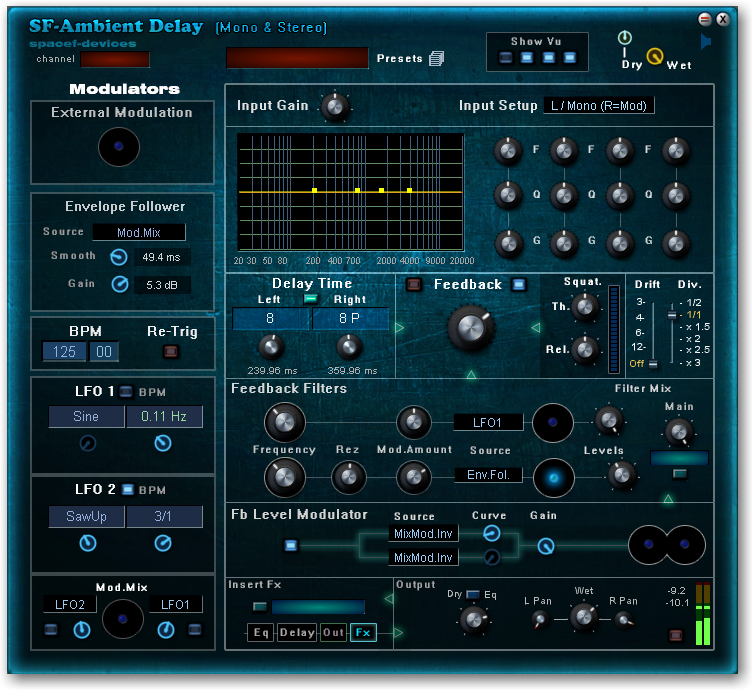Click the External Modulation pad
The height and width of the screenshot is (690, 753).
pos(119,146)
